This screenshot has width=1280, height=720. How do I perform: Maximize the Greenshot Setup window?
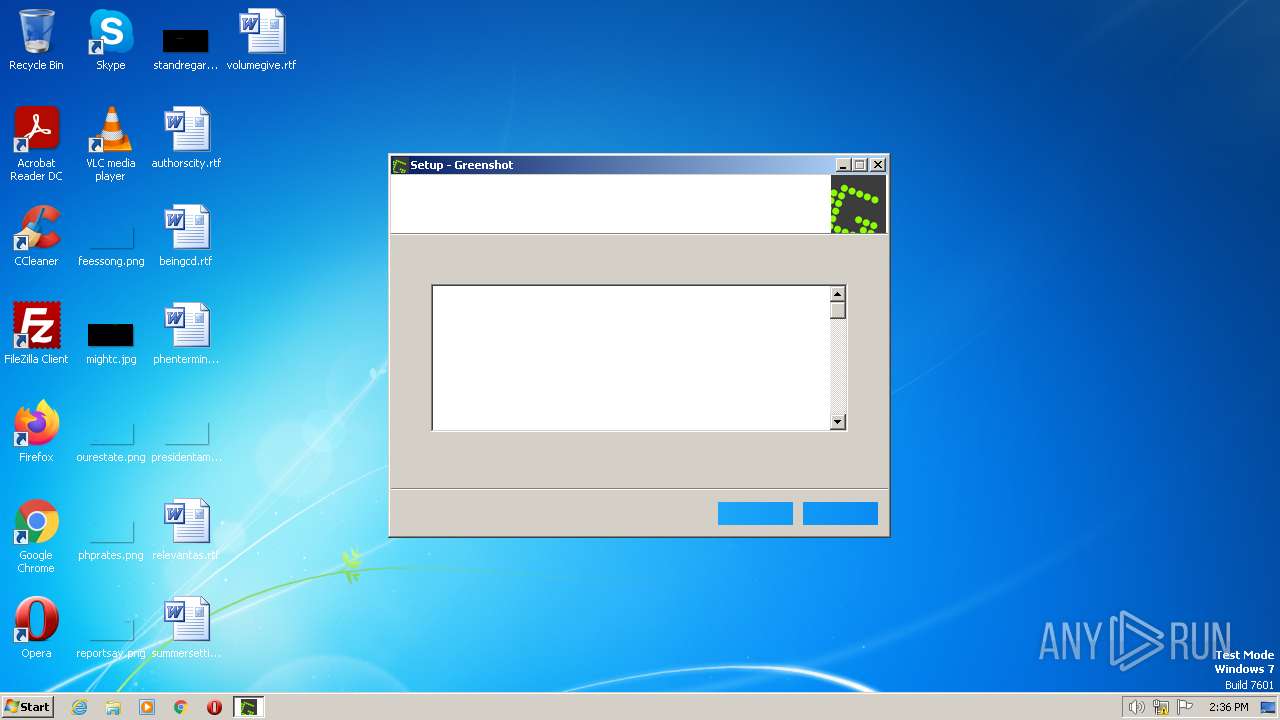coord(860,165)
